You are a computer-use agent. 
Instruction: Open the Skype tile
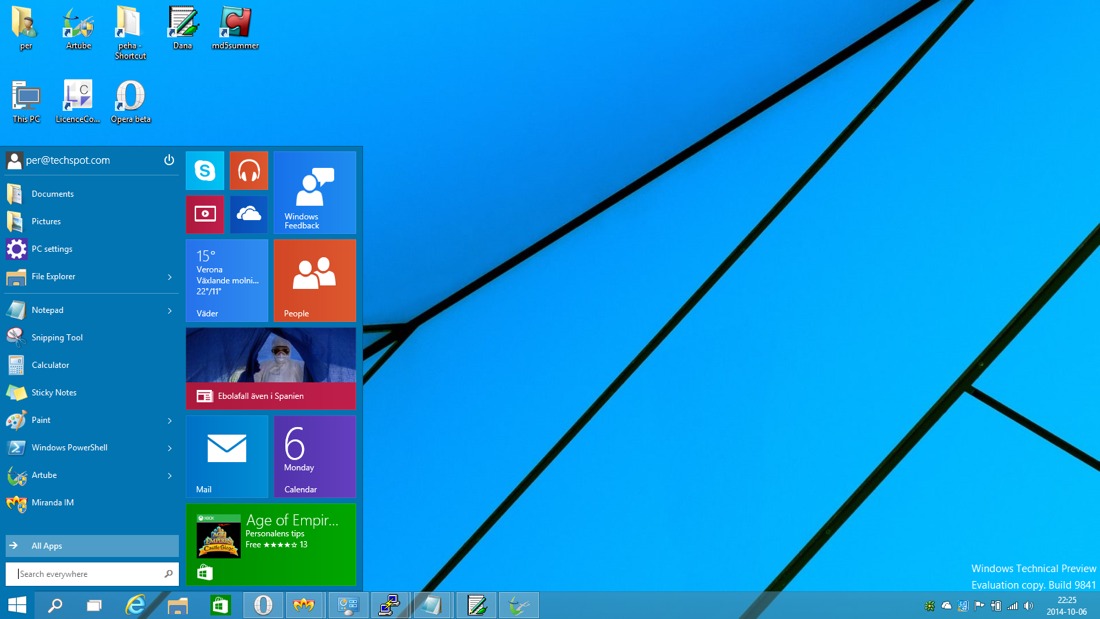tap(205, 171)
